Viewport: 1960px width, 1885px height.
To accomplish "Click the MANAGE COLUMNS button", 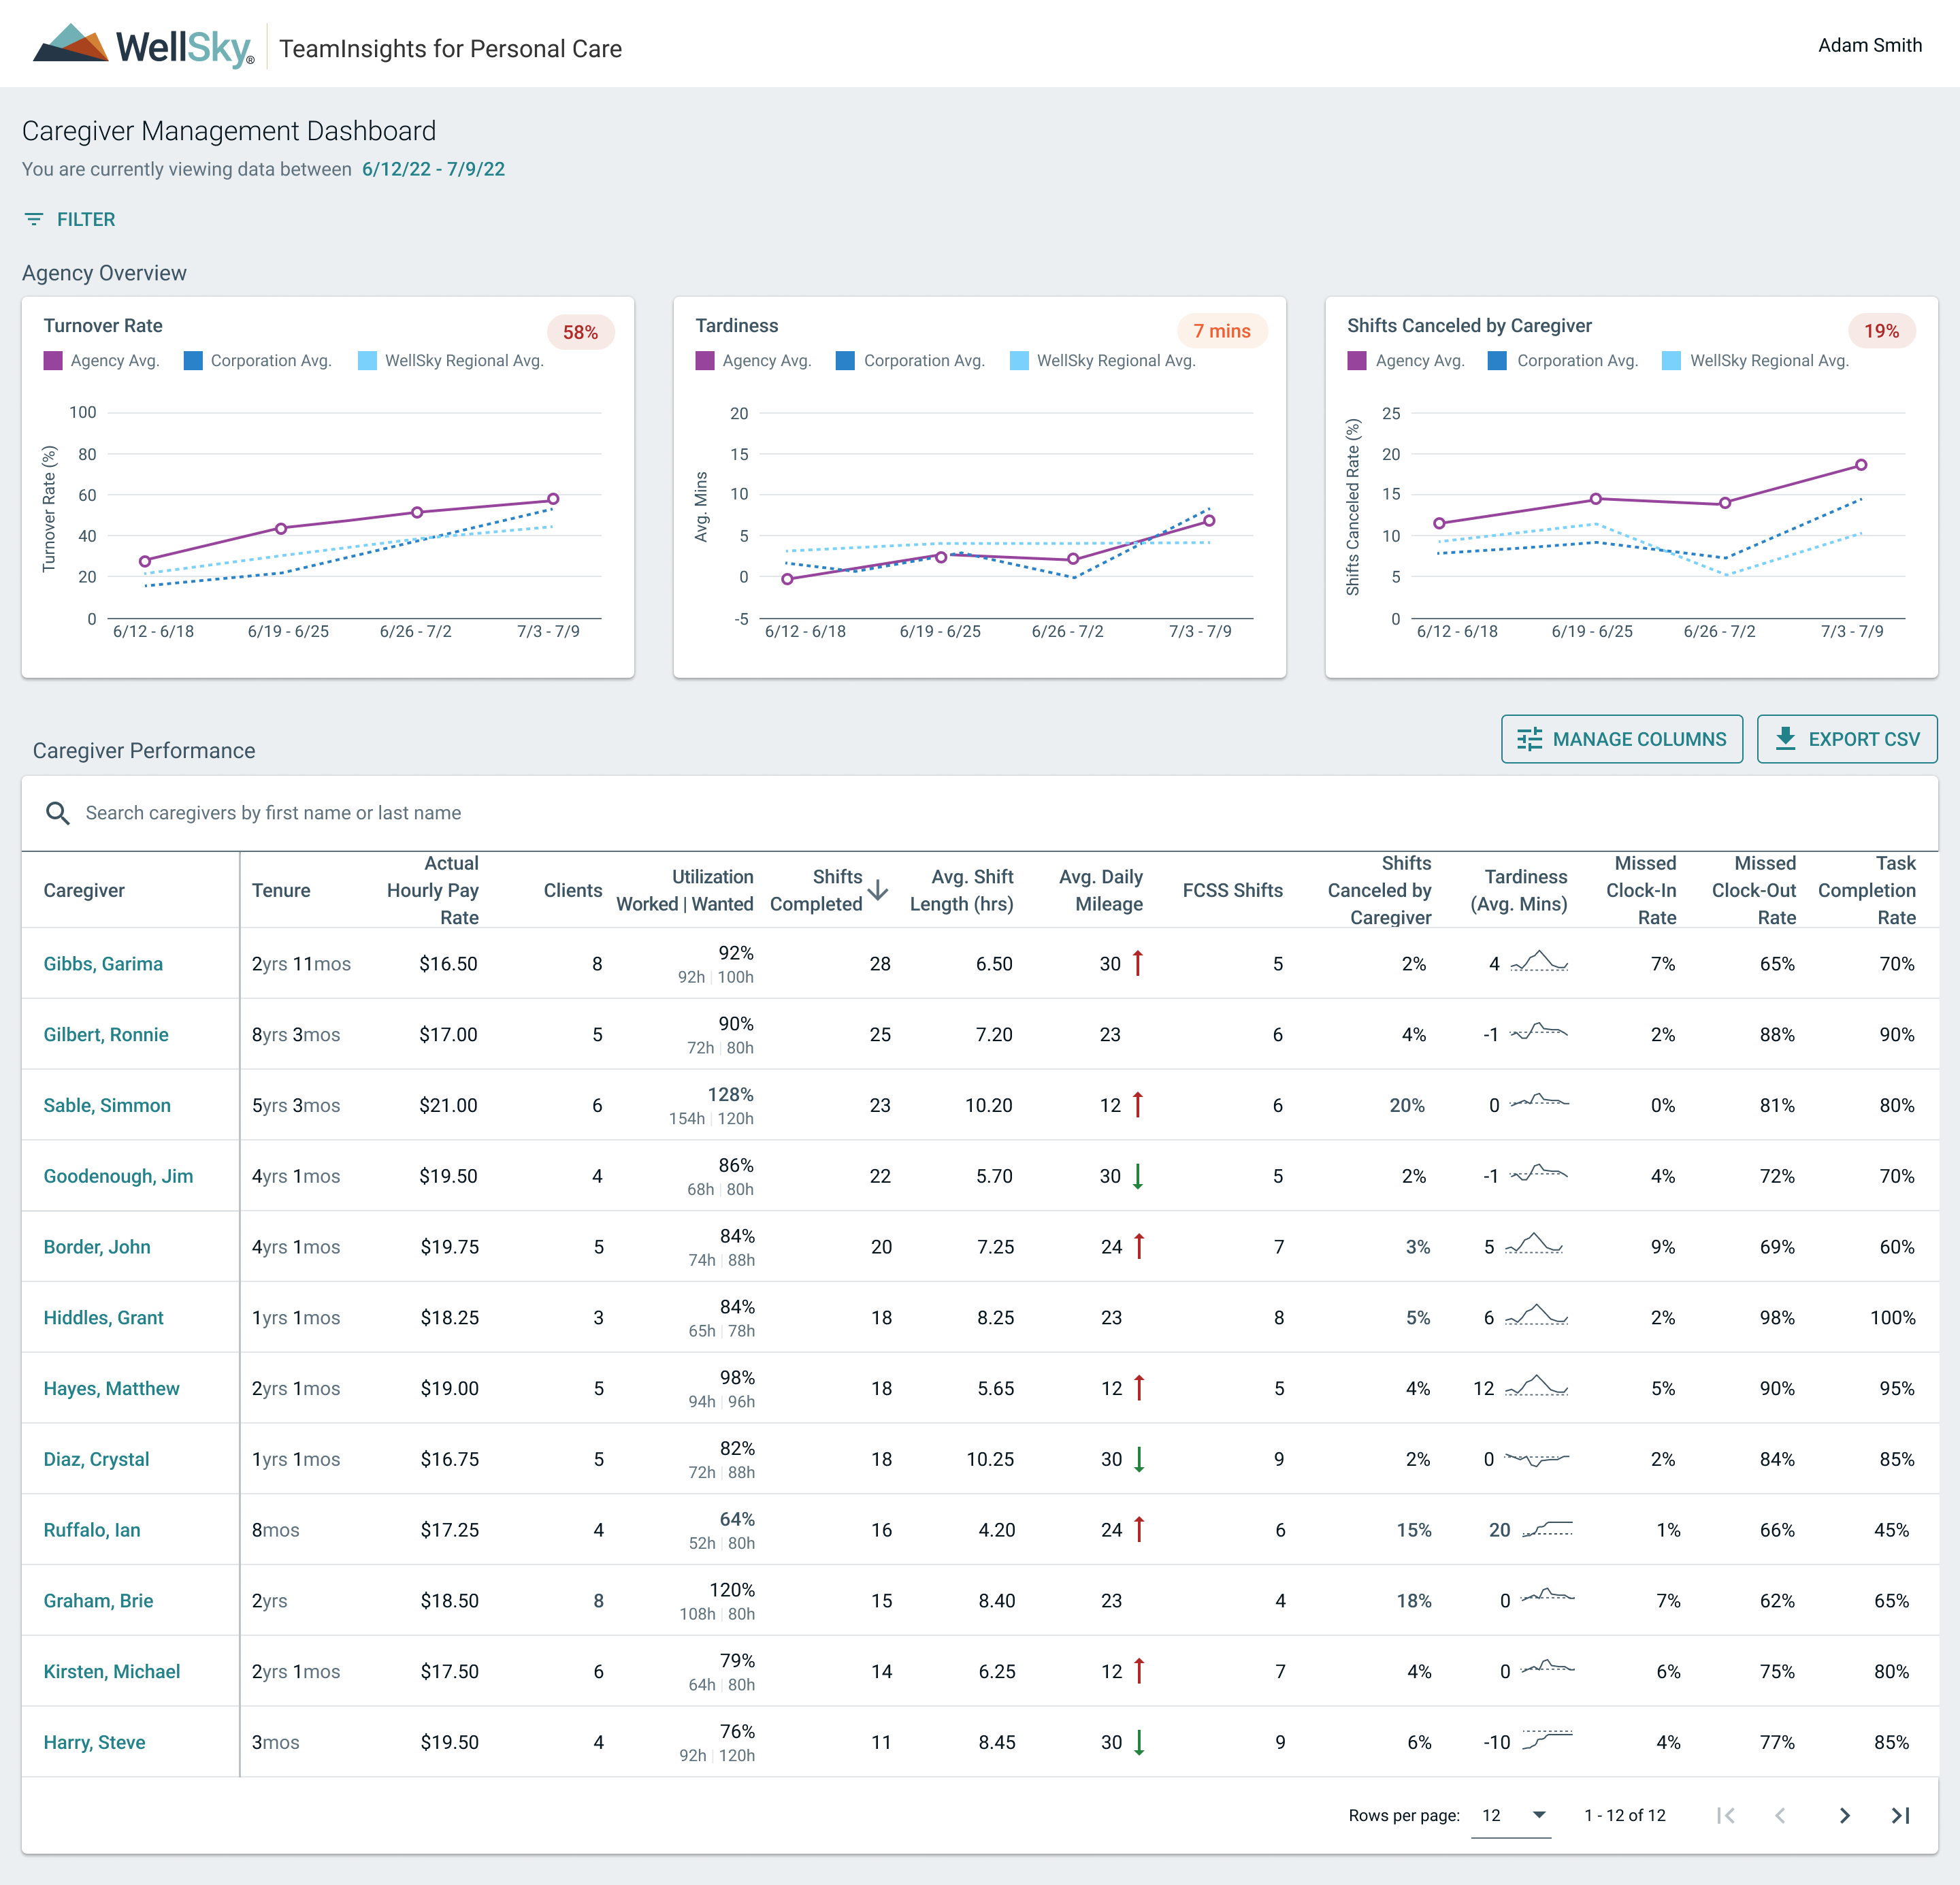I will (x=1622, y=739).
